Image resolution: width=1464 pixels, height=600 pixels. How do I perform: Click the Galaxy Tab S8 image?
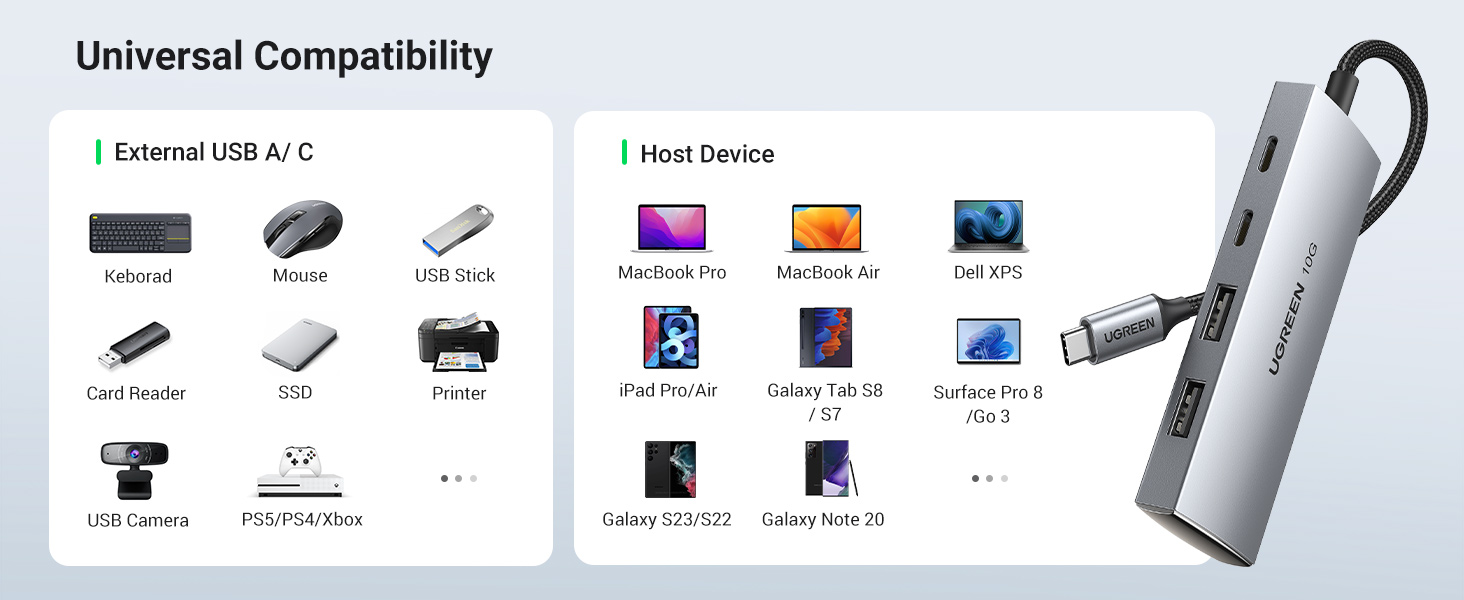[825, 338]
